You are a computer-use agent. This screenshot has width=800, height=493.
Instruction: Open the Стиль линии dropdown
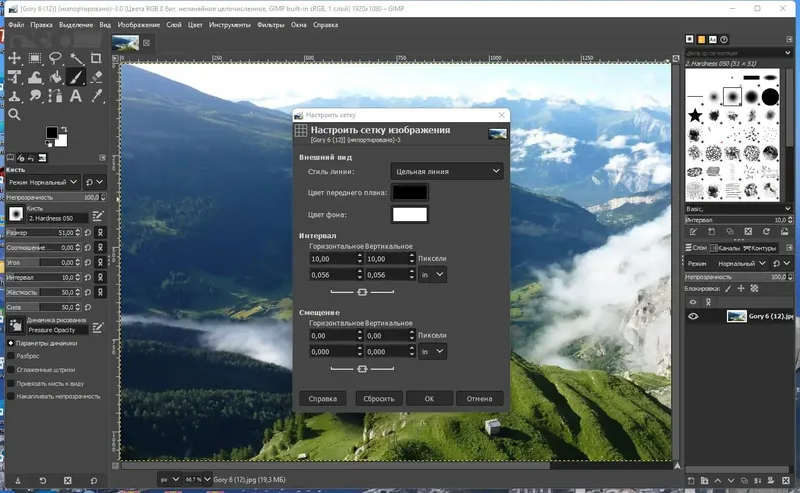447,172
